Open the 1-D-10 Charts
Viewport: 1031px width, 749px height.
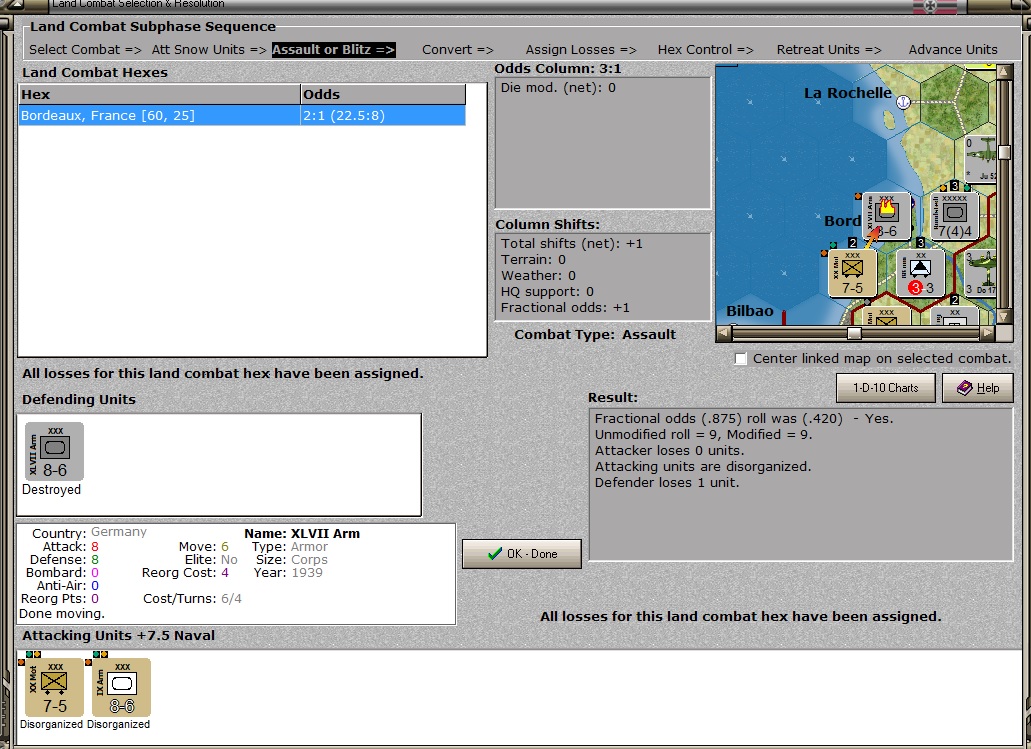886,388
